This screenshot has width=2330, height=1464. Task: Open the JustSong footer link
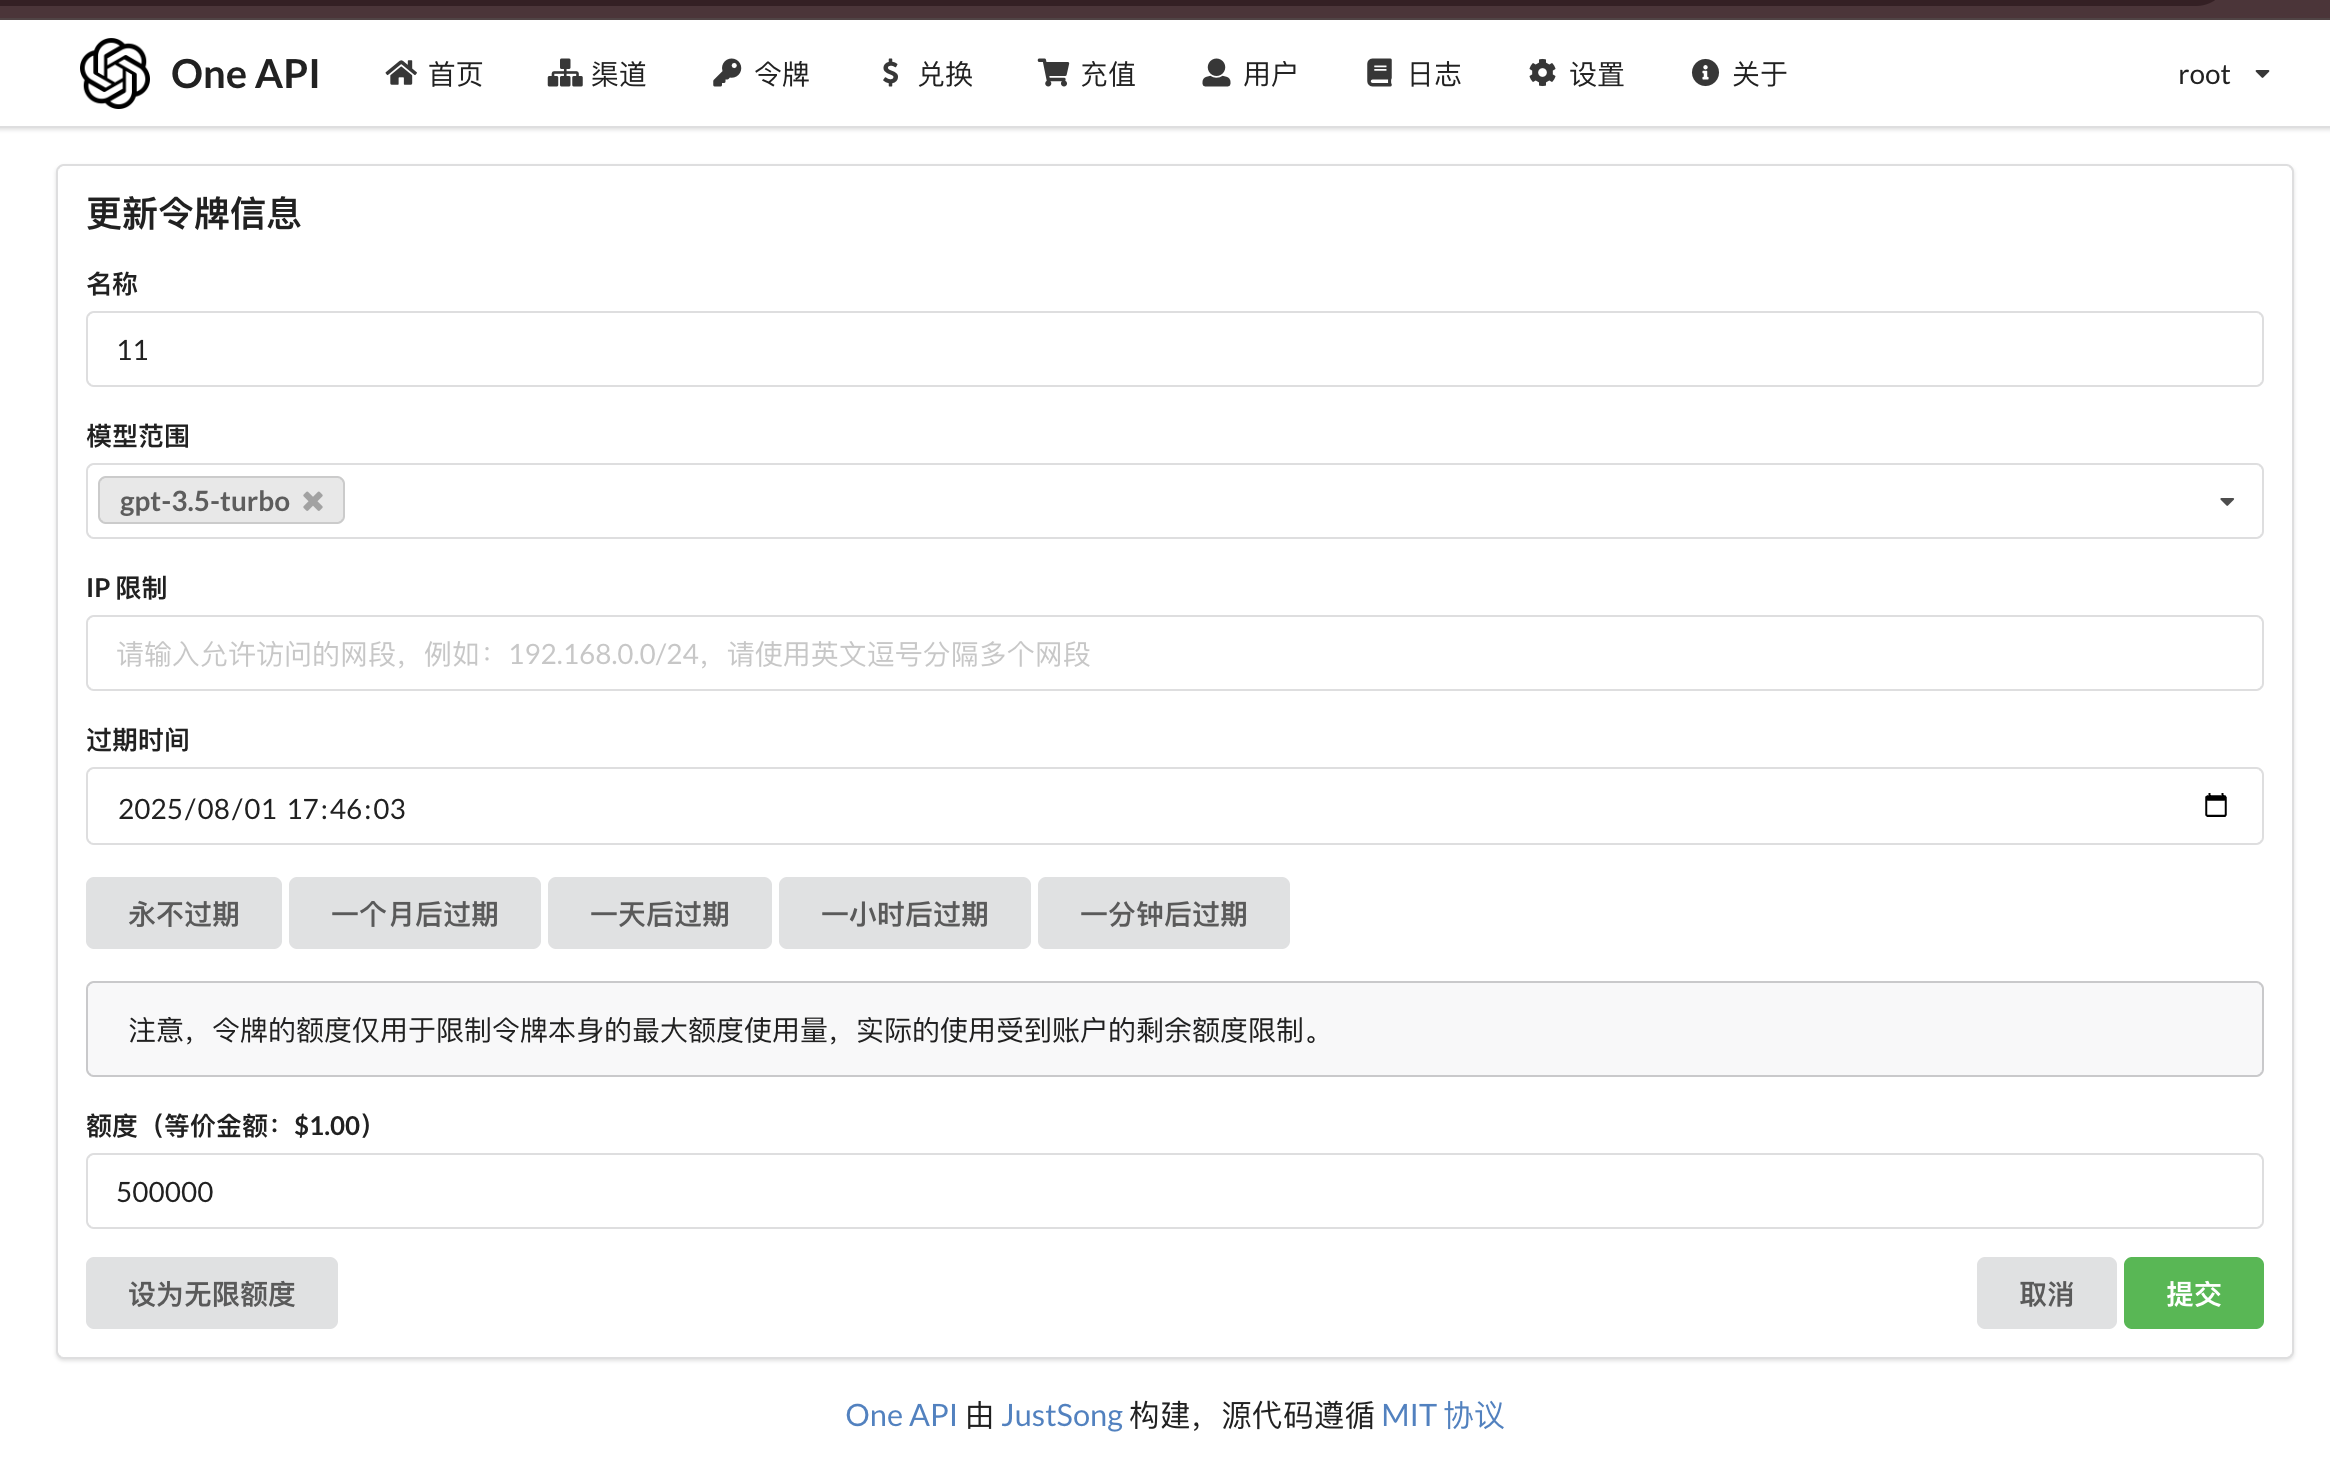click(1061, 1415)
